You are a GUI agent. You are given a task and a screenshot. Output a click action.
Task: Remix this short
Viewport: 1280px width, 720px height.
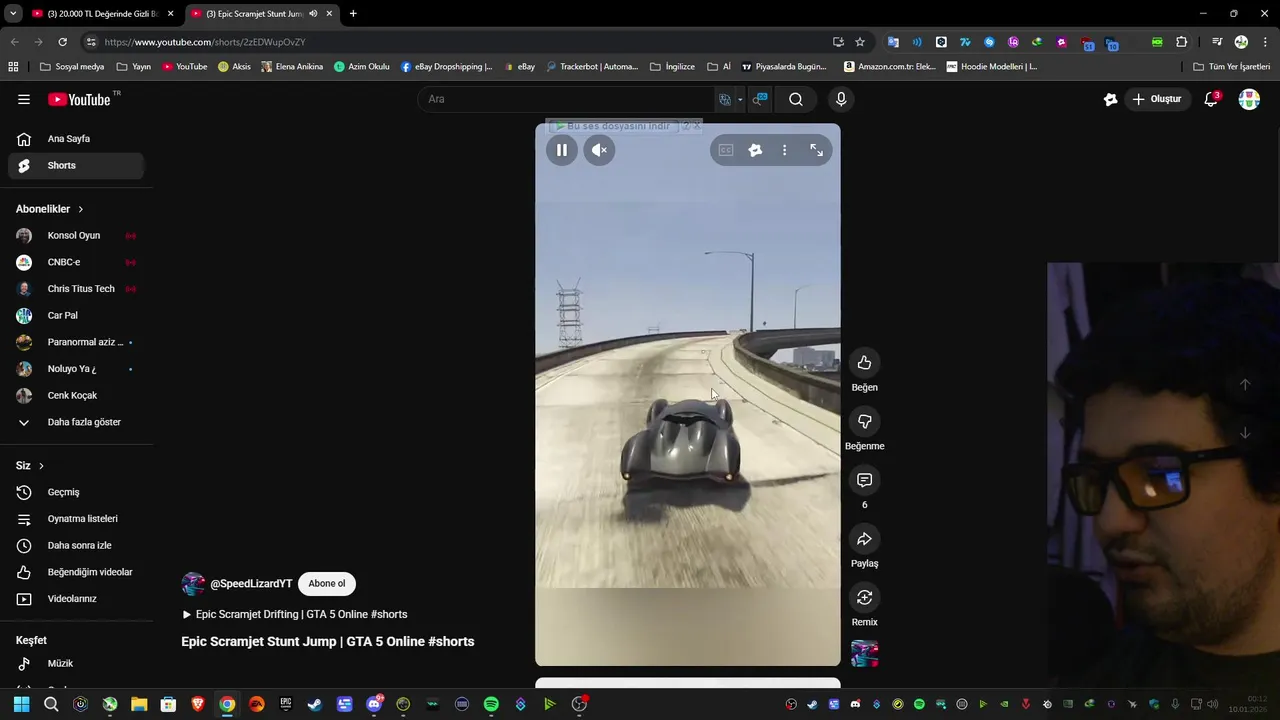(x=864, y=598)
